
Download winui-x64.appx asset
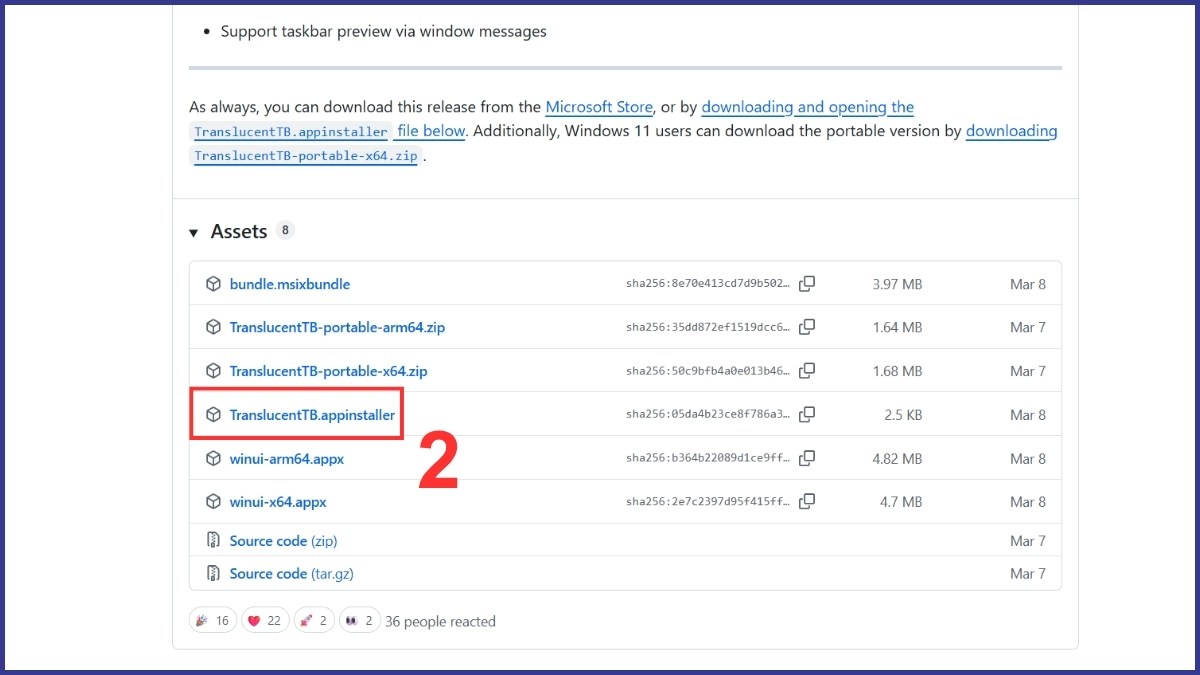pos(278,502)
